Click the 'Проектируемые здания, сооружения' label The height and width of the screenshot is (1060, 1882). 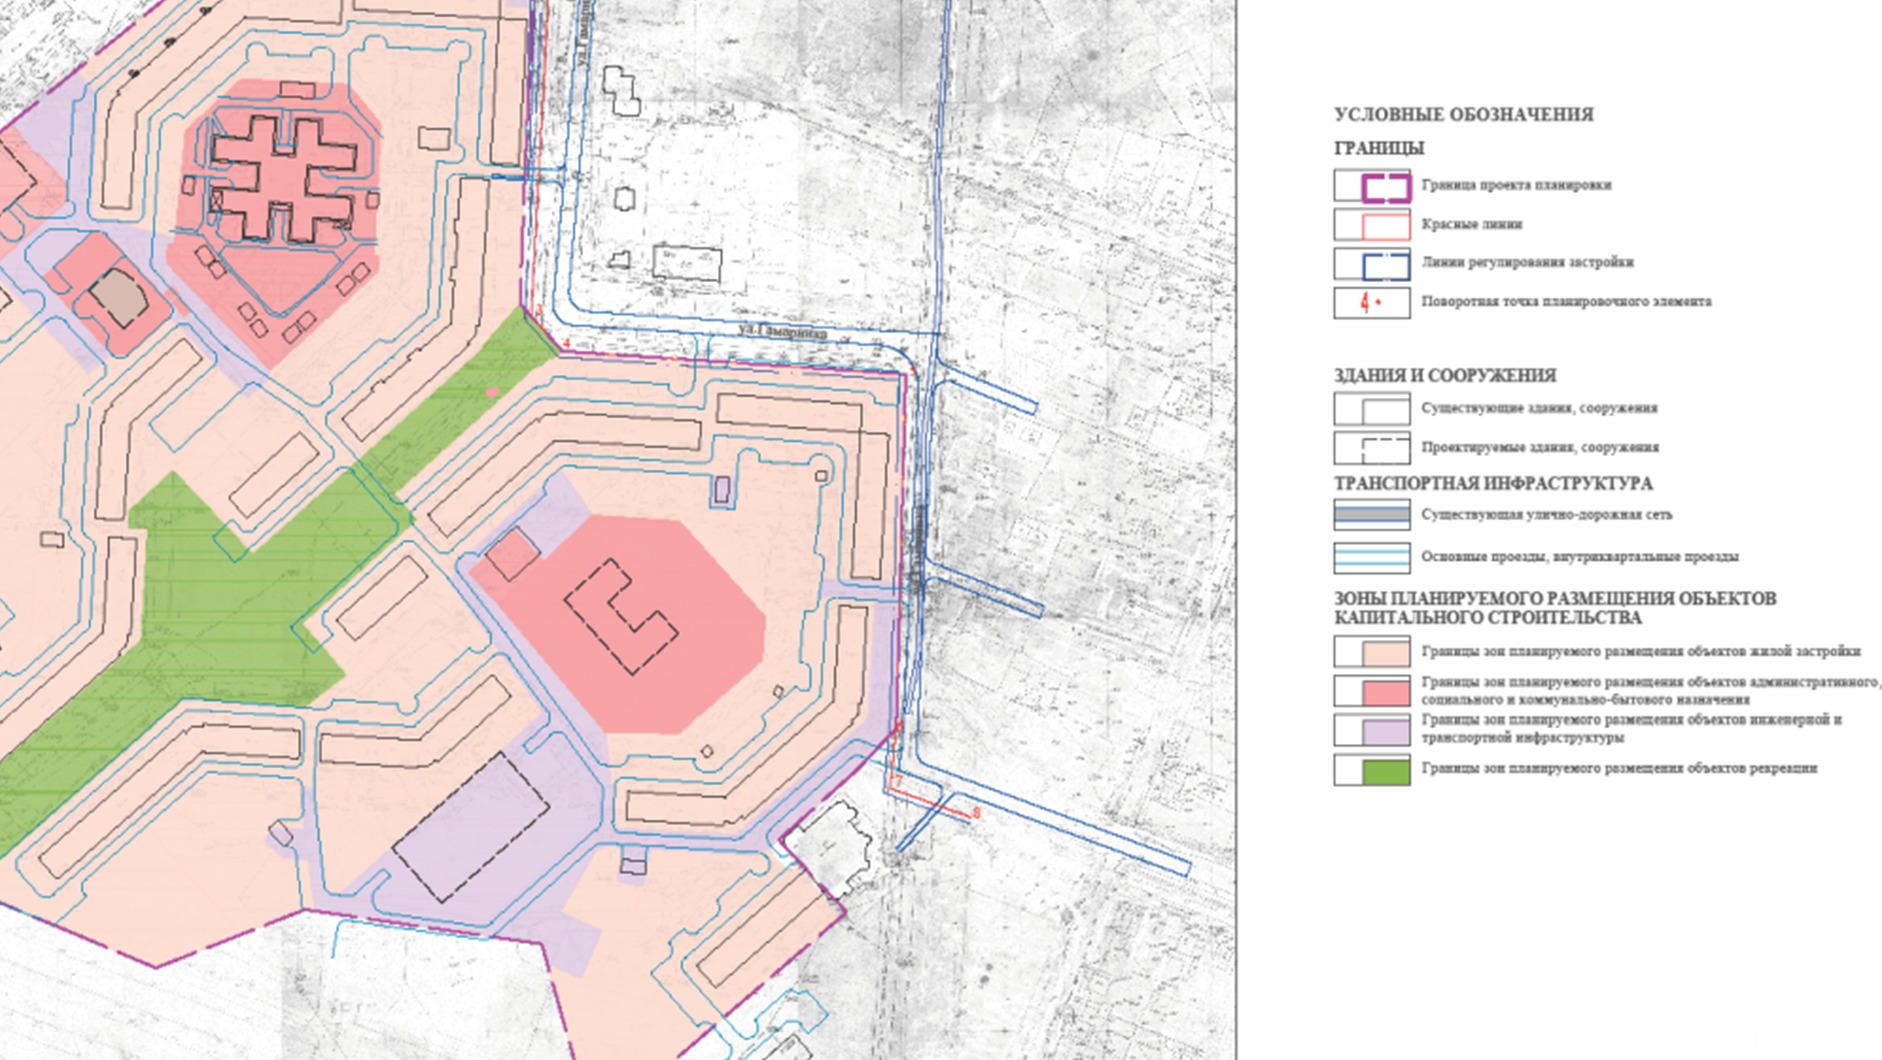tap(1540, 447)
